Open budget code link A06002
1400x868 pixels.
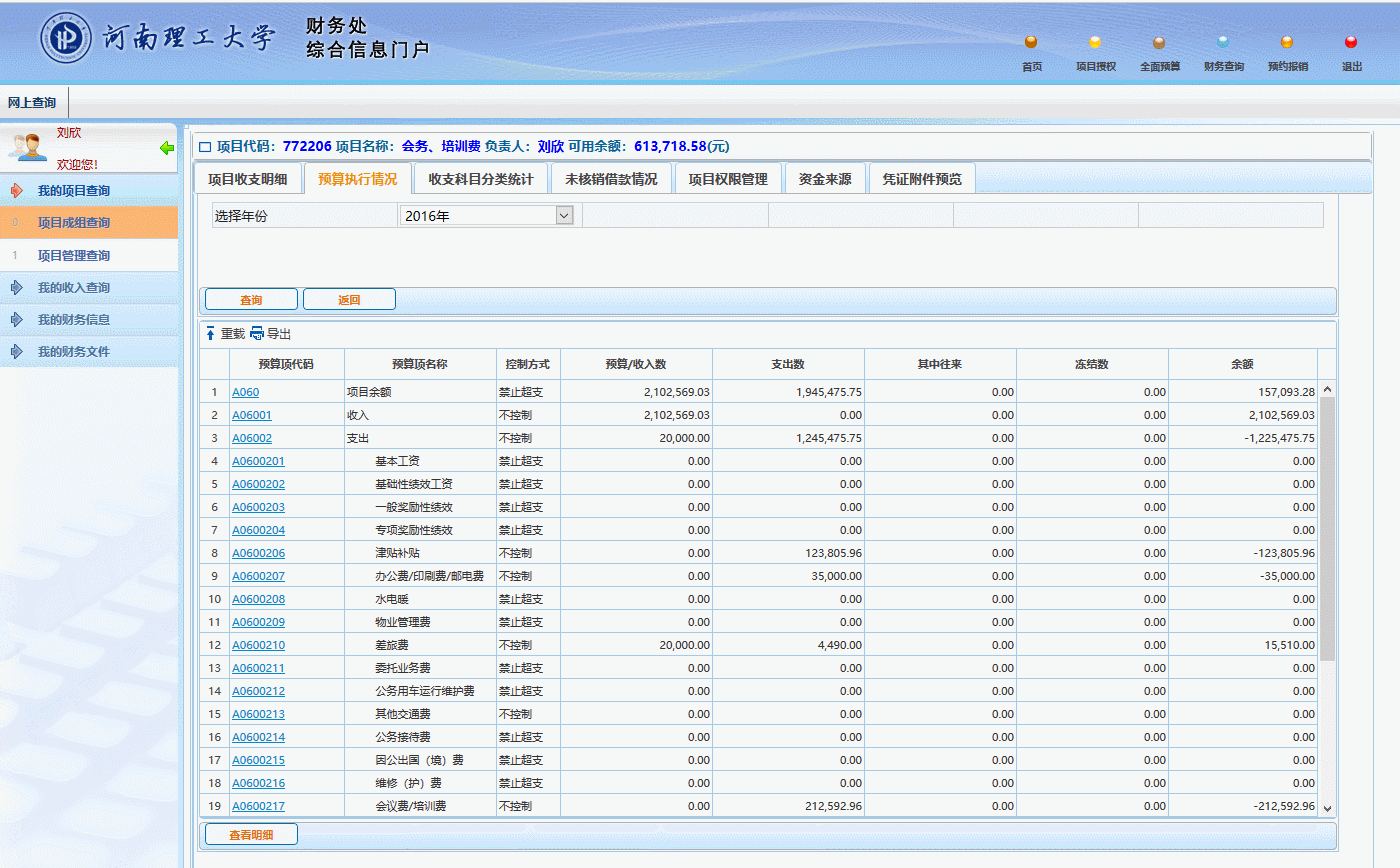coord(252,438)
